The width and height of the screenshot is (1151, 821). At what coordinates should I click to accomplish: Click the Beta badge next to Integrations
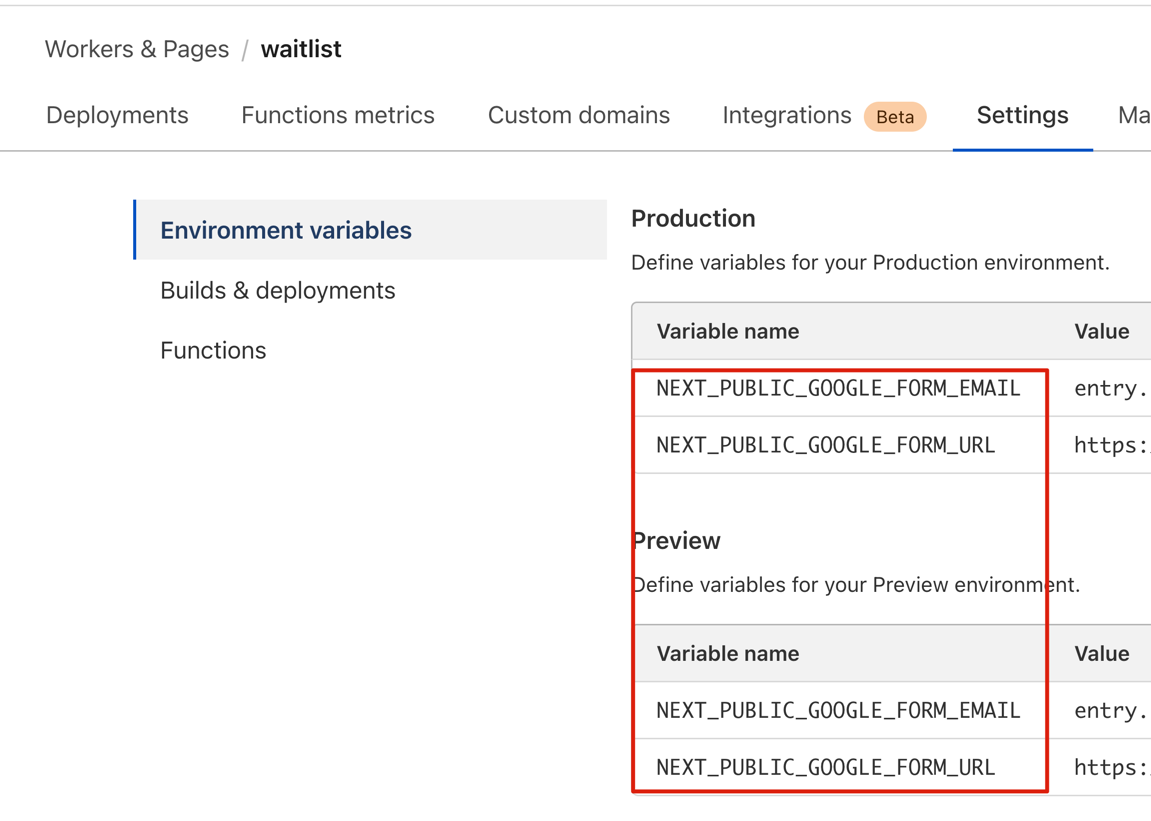(x=895, y=117)
